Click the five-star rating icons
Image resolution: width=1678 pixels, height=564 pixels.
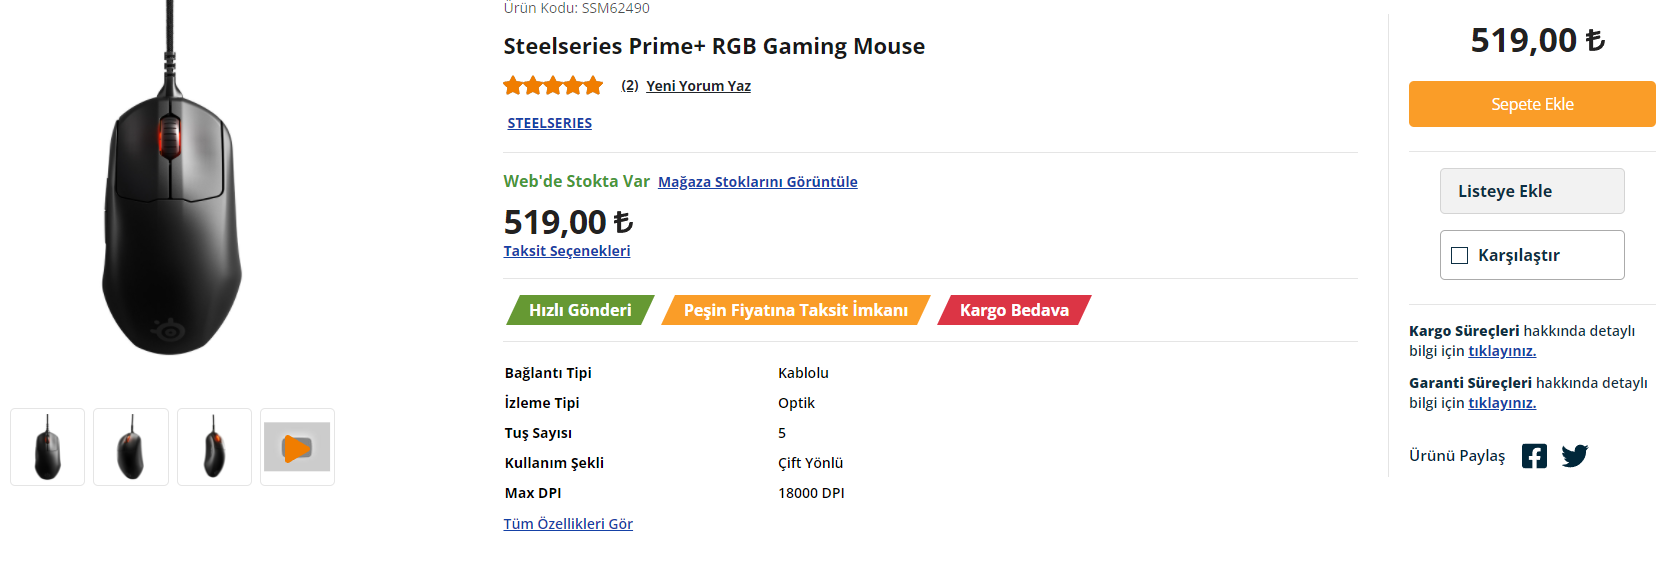click(x=553, y=86)
